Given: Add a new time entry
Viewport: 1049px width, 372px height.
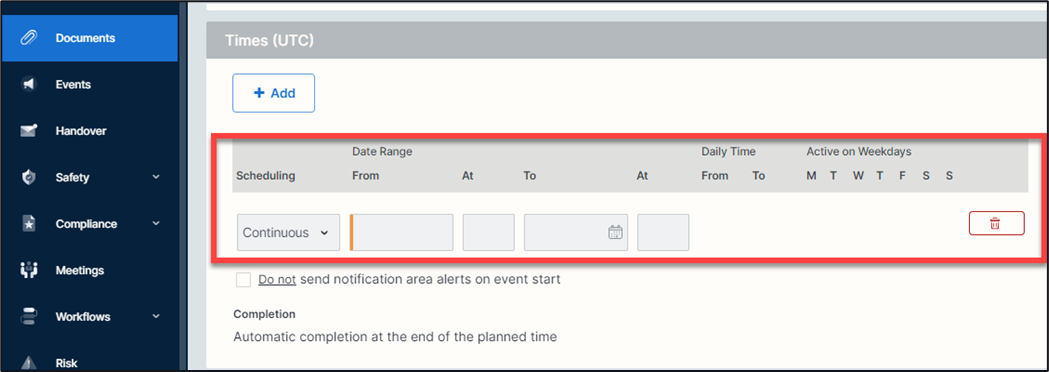Looking at the screenshot, I should pyautogui.click(x=274, y=93).
